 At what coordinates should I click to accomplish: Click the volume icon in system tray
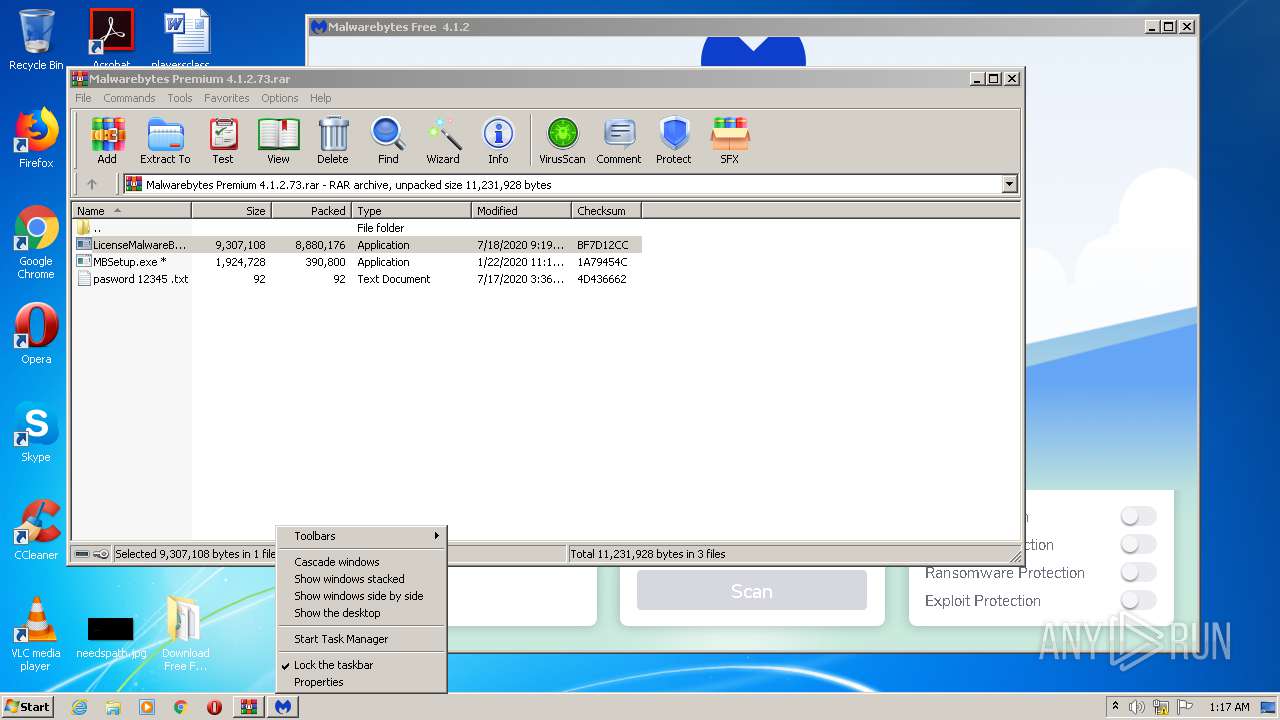[x=1137, y=707]
